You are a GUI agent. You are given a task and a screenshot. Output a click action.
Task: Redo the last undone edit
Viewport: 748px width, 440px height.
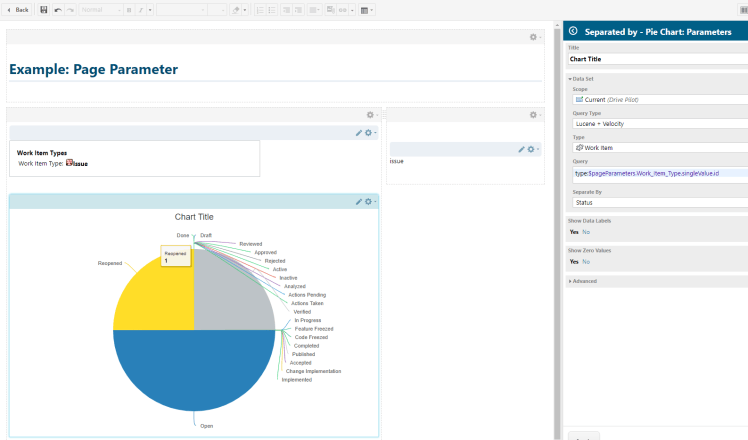pyautogui.click(x=70, y=10)
